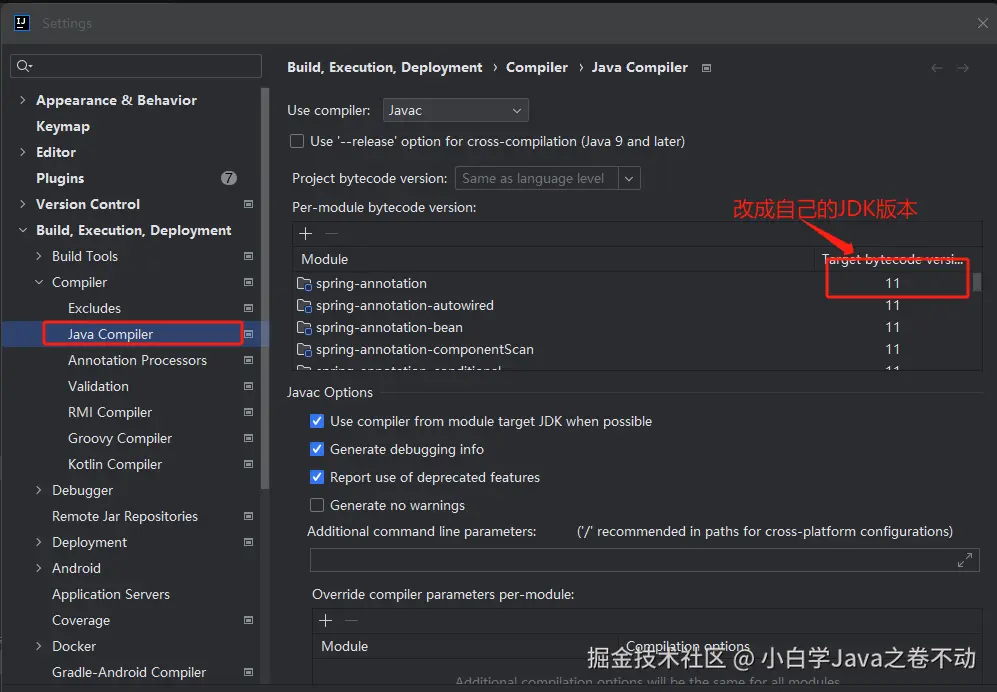The width and height of the screenshot is (997, 692).
Task: Select Excludes under Compiler
Action: click(x=94, y=308)
